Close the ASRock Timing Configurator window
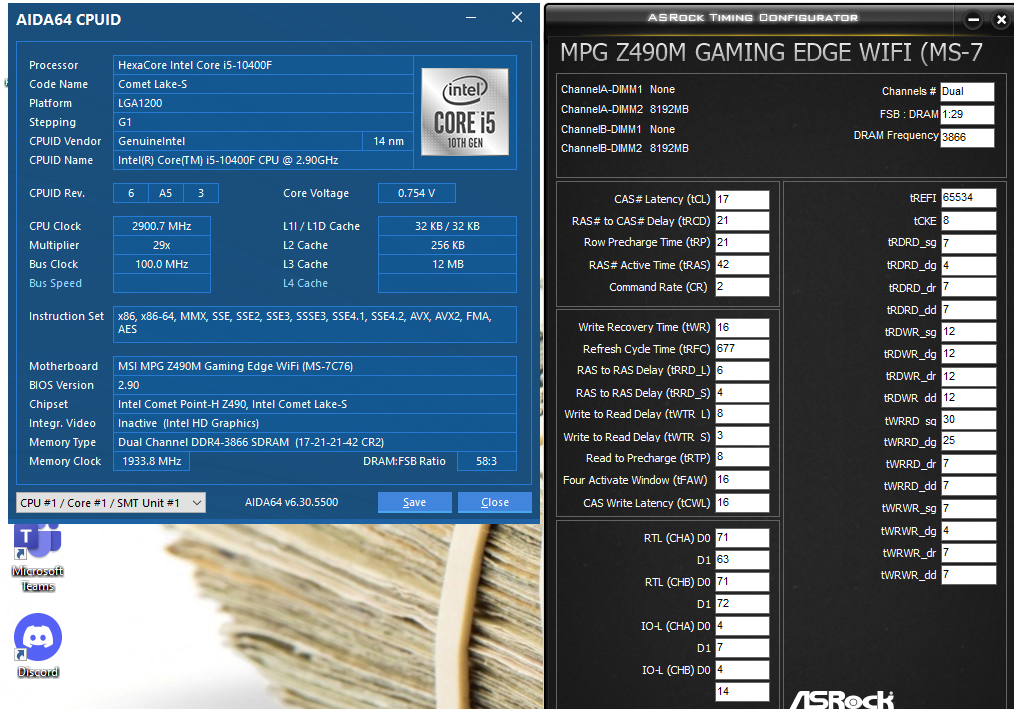Image resolution: width=1014 pixels, height=709 pixels. tap(1001, 20)
